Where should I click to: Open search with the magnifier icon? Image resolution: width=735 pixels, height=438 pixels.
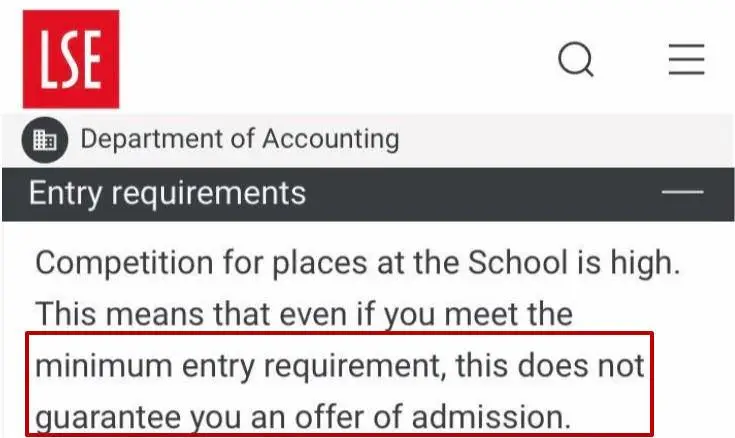click(x=575, y=60)
